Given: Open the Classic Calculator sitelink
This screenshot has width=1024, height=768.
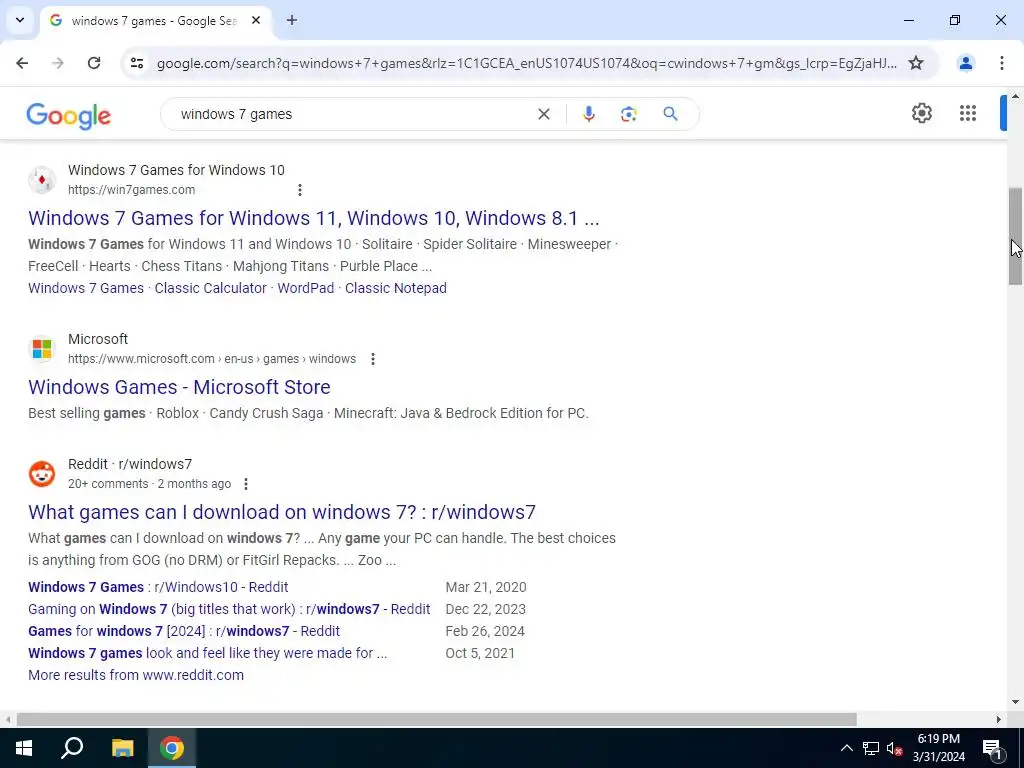Looking at the screenshot, I should (x=210, y=288).
